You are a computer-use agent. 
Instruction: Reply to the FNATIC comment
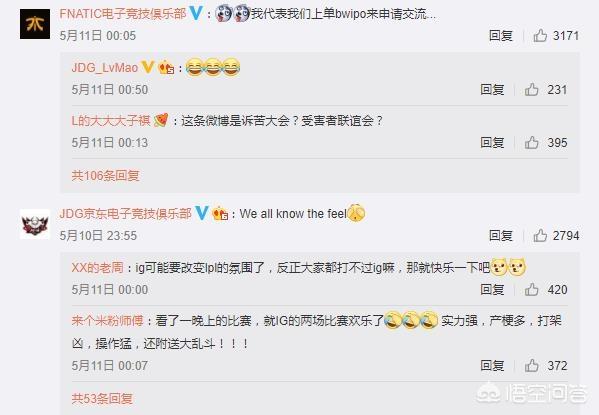(x=500, y=36)
